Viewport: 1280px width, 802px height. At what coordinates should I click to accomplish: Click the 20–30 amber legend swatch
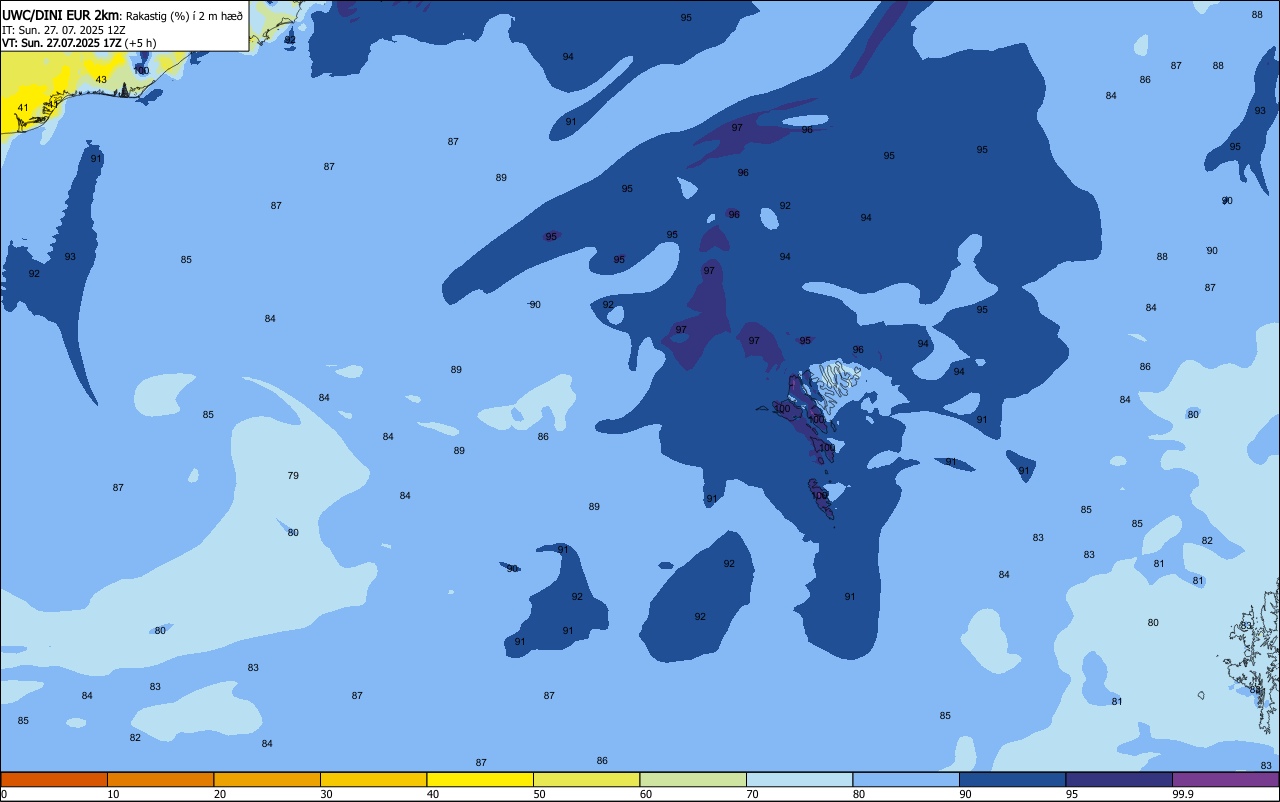pyautogui.click(x=267, y=779)
